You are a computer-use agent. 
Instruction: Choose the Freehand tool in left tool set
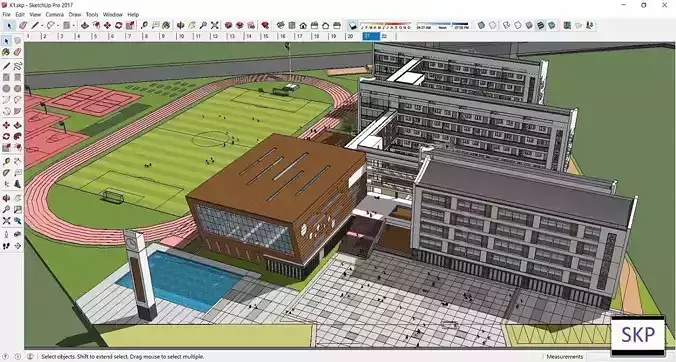[17, 66]
